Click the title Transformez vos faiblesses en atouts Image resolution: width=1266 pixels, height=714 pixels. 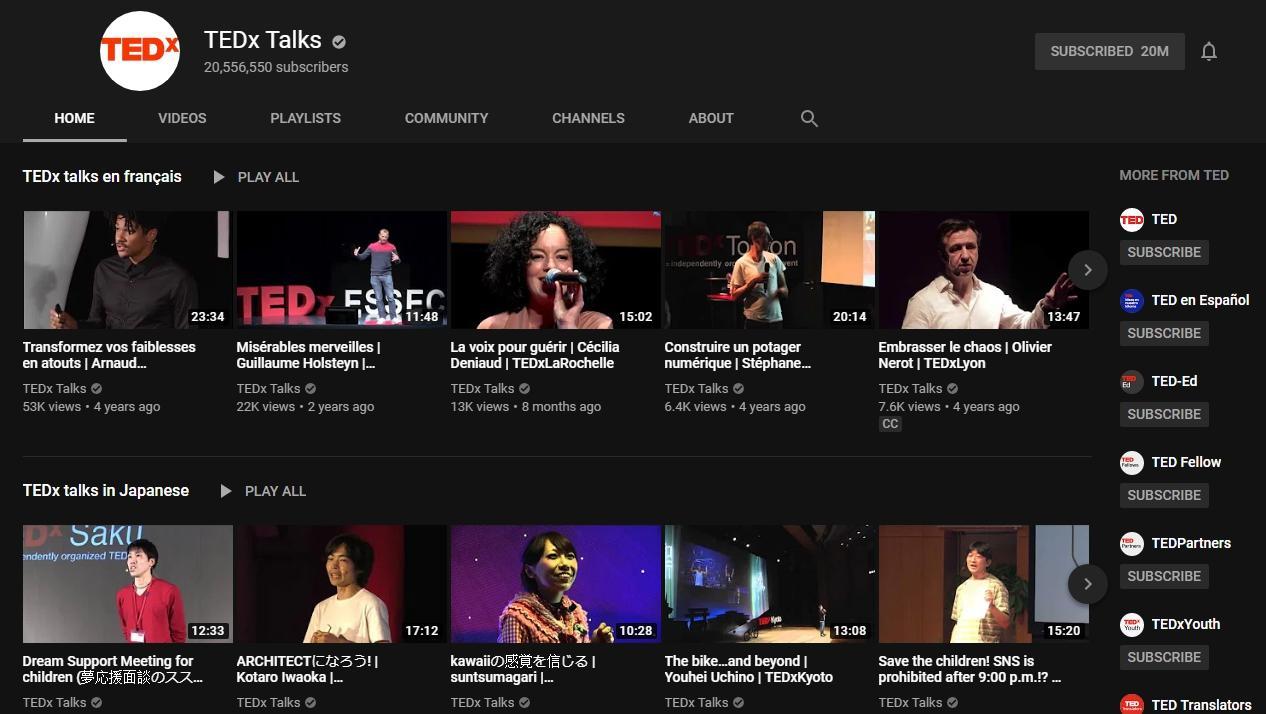110,355
